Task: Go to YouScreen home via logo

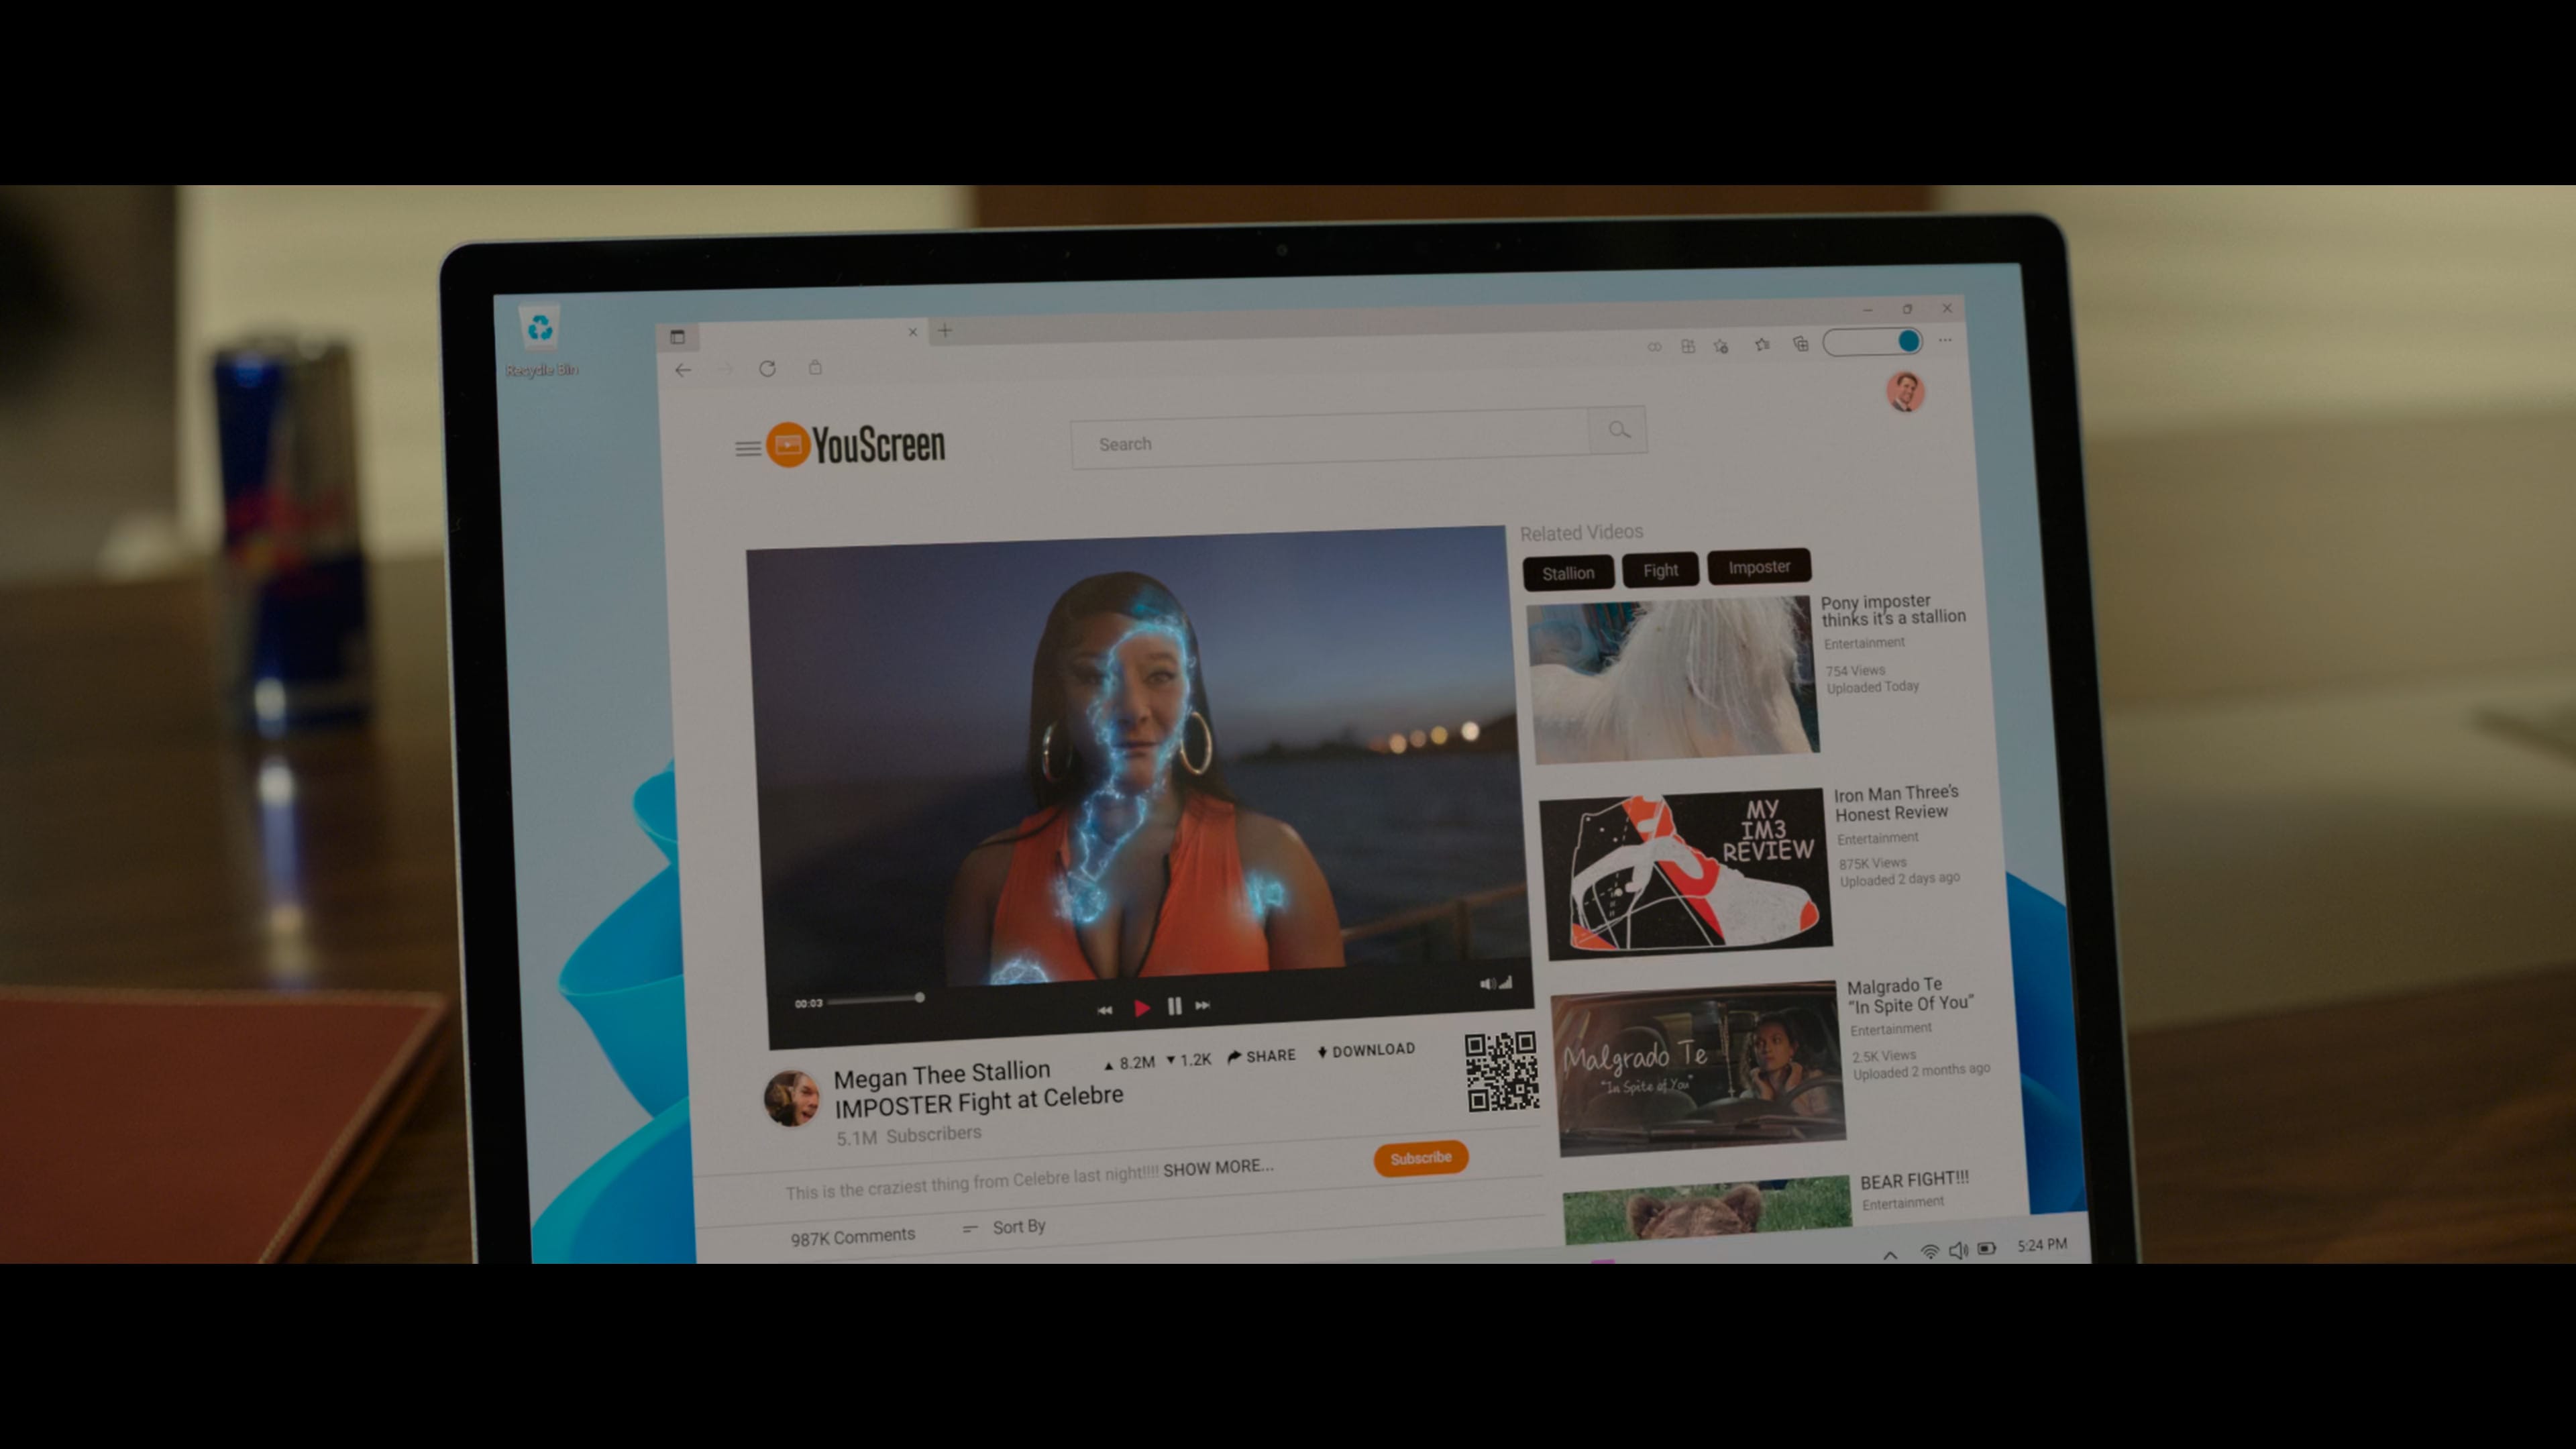Action: point(856,445)
